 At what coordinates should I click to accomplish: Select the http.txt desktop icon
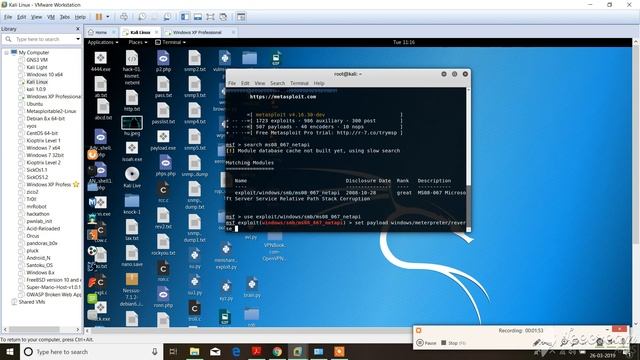pos(132,101)
